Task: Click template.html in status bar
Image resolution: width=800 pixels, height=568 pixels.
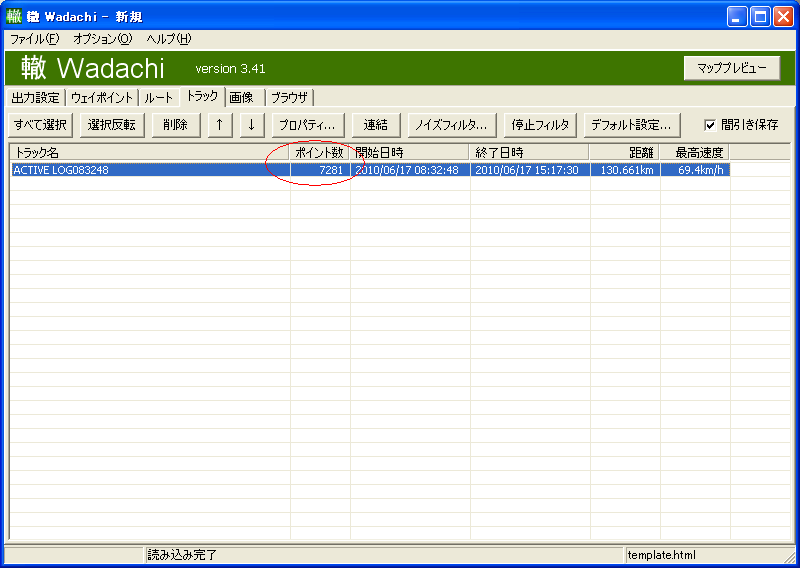Action: coord(662,555)
